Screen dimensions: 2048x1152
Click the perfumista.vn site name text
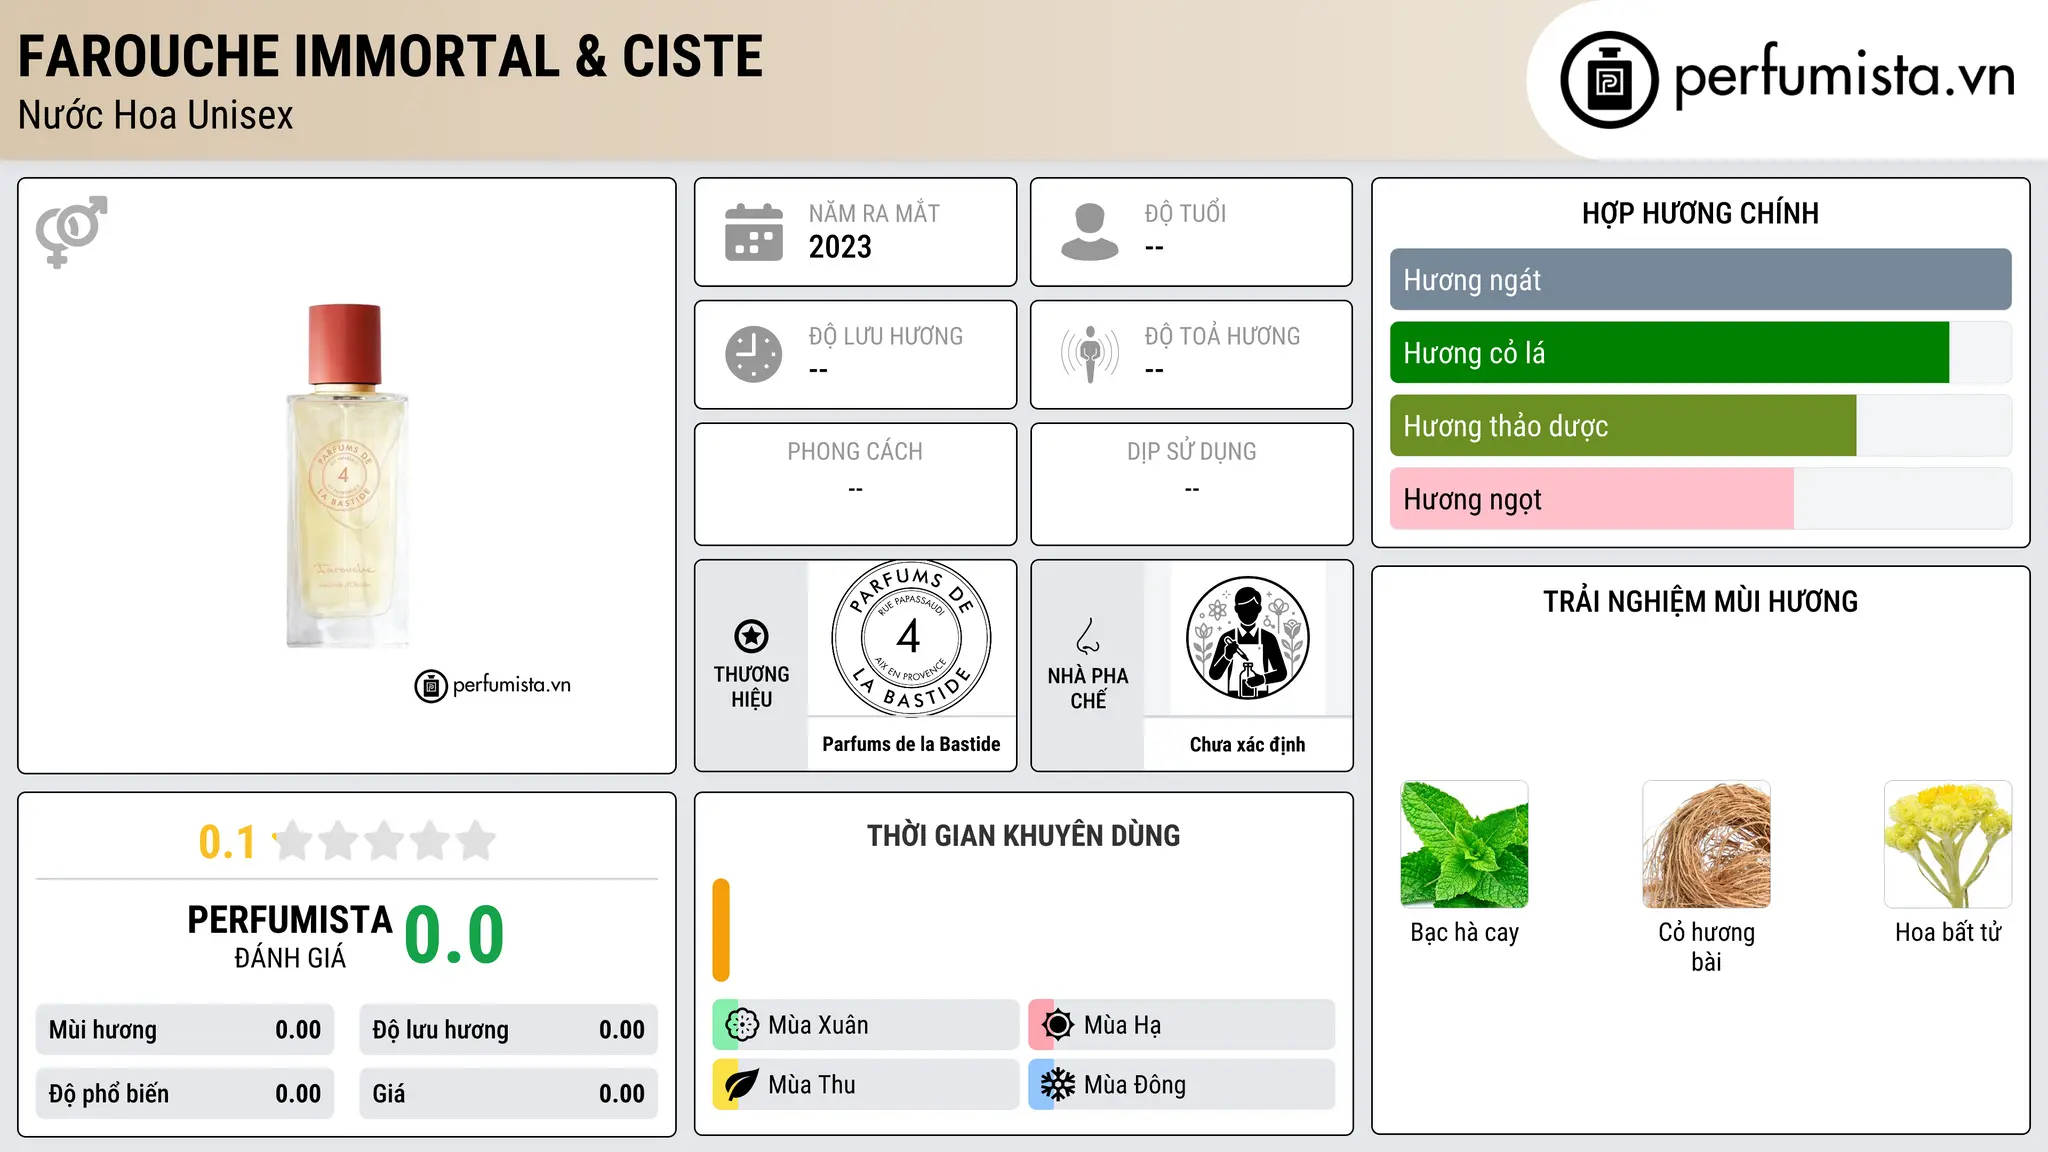1845,77
